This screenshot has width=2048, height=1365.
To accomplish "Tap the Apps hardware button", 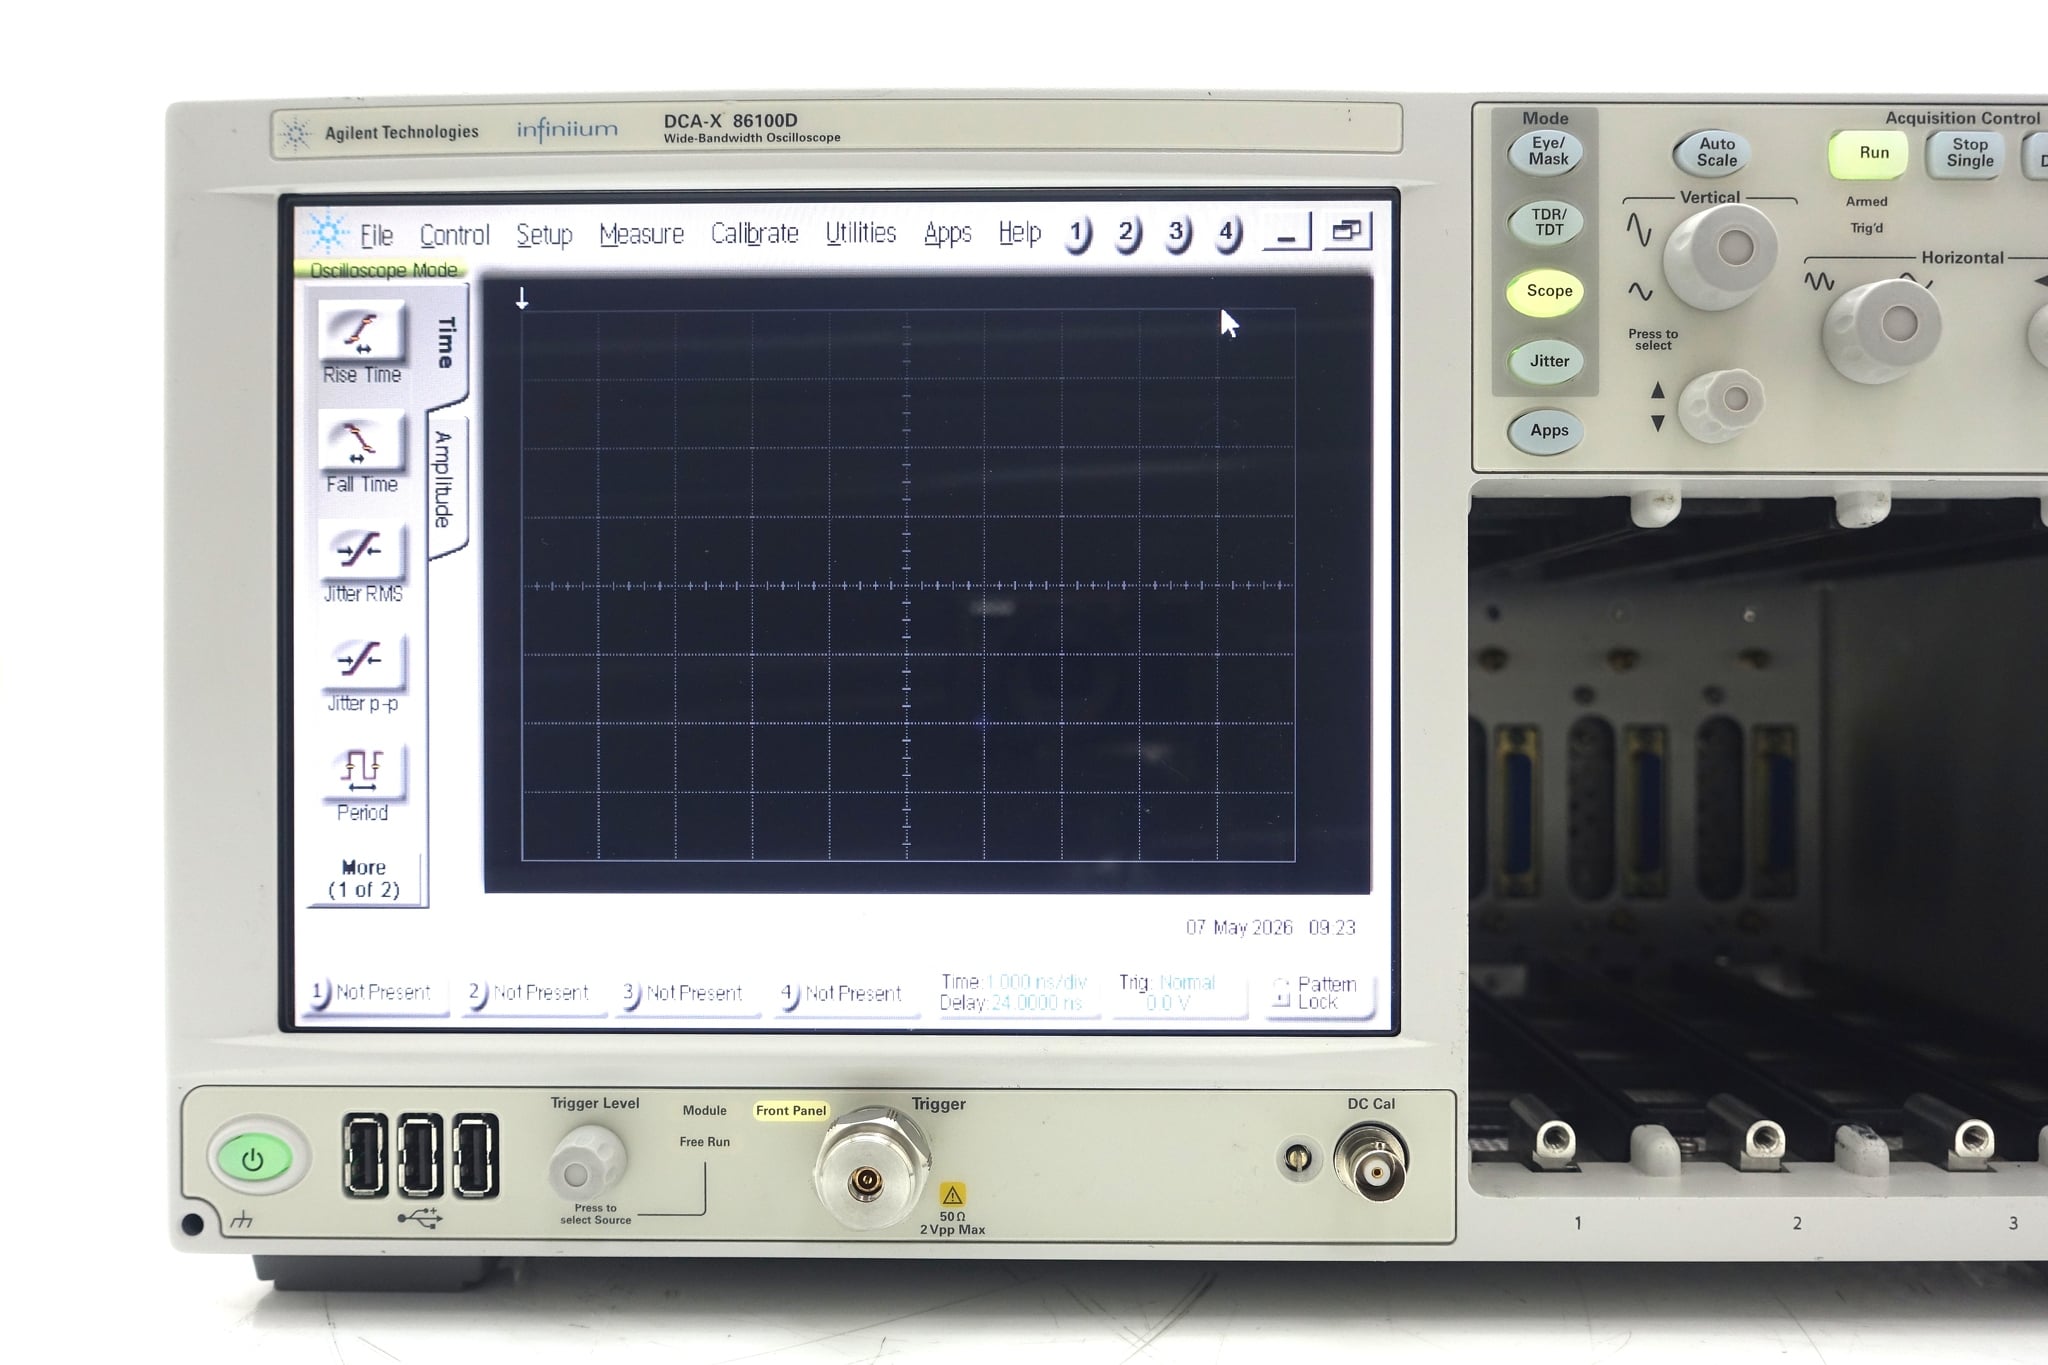I will point(1548,431).
